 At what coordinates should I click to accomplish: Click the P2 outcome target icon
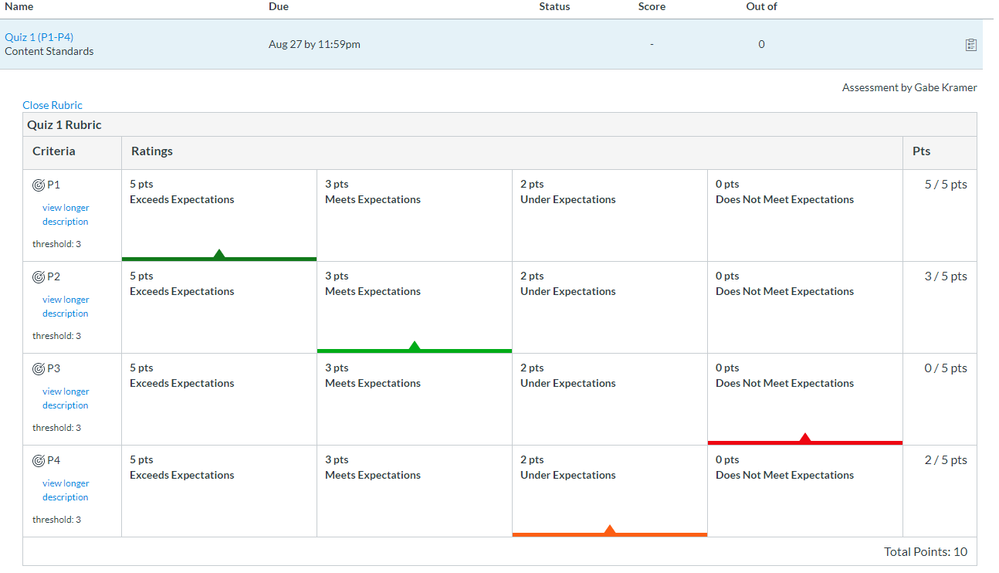coord(39,277)
